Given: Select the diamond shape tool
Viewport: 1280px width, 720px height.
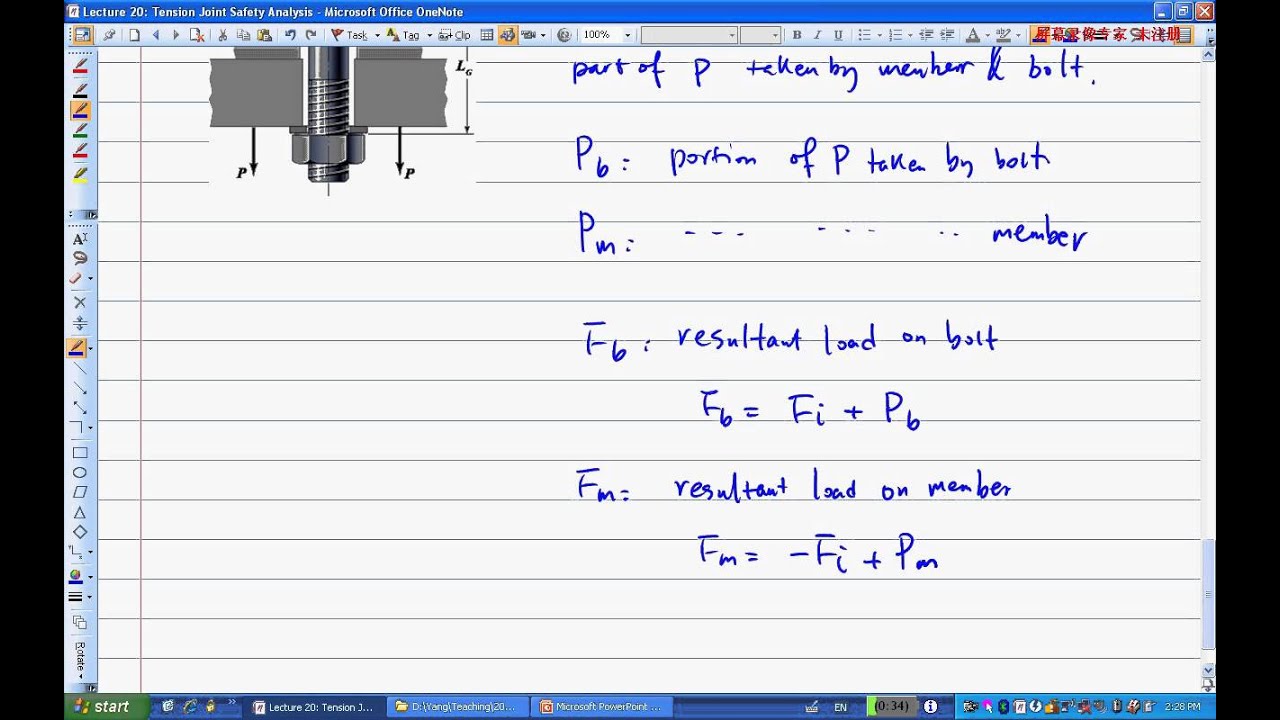Looking at the screenshot, I should [80, 532].
